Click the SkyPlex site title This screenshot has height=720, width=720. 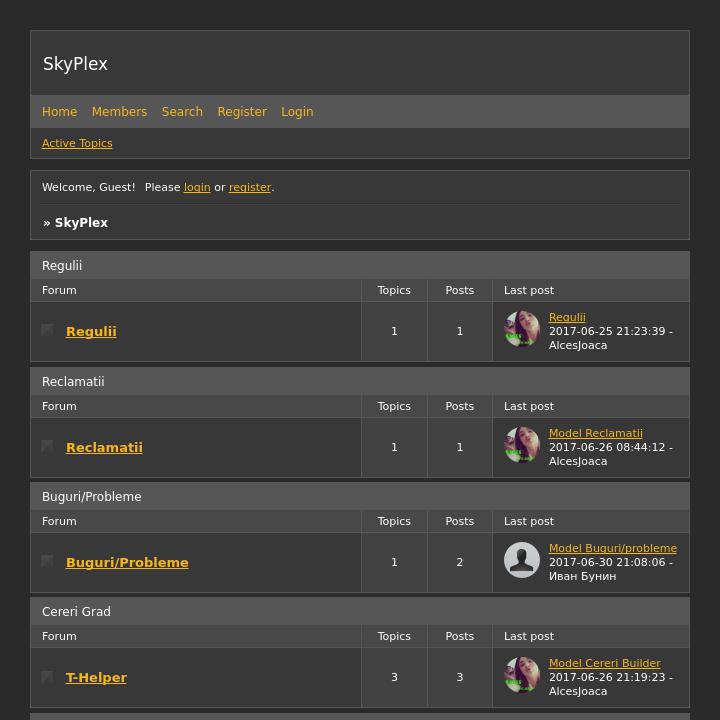click(75, 64)
